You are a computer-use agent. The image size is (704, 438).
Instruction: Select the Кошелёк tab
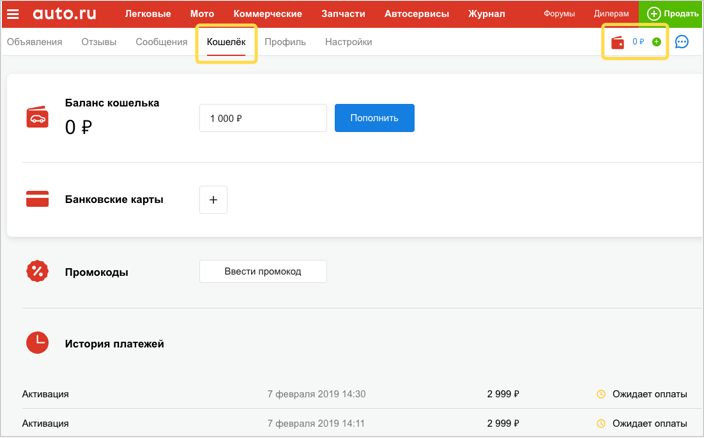click(x=226, y=42)
